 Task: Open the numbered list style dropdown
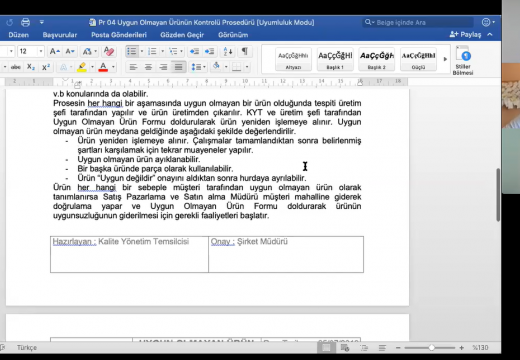pos(162,51)
